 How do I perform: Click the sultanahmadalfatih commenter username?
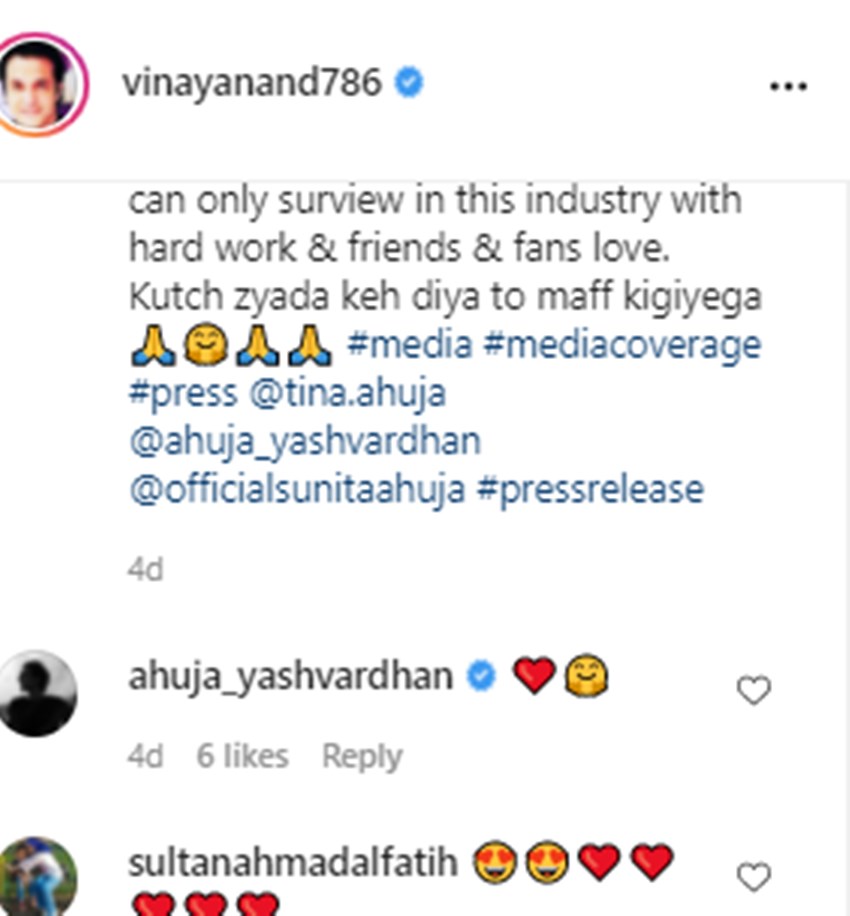[293, 863]
